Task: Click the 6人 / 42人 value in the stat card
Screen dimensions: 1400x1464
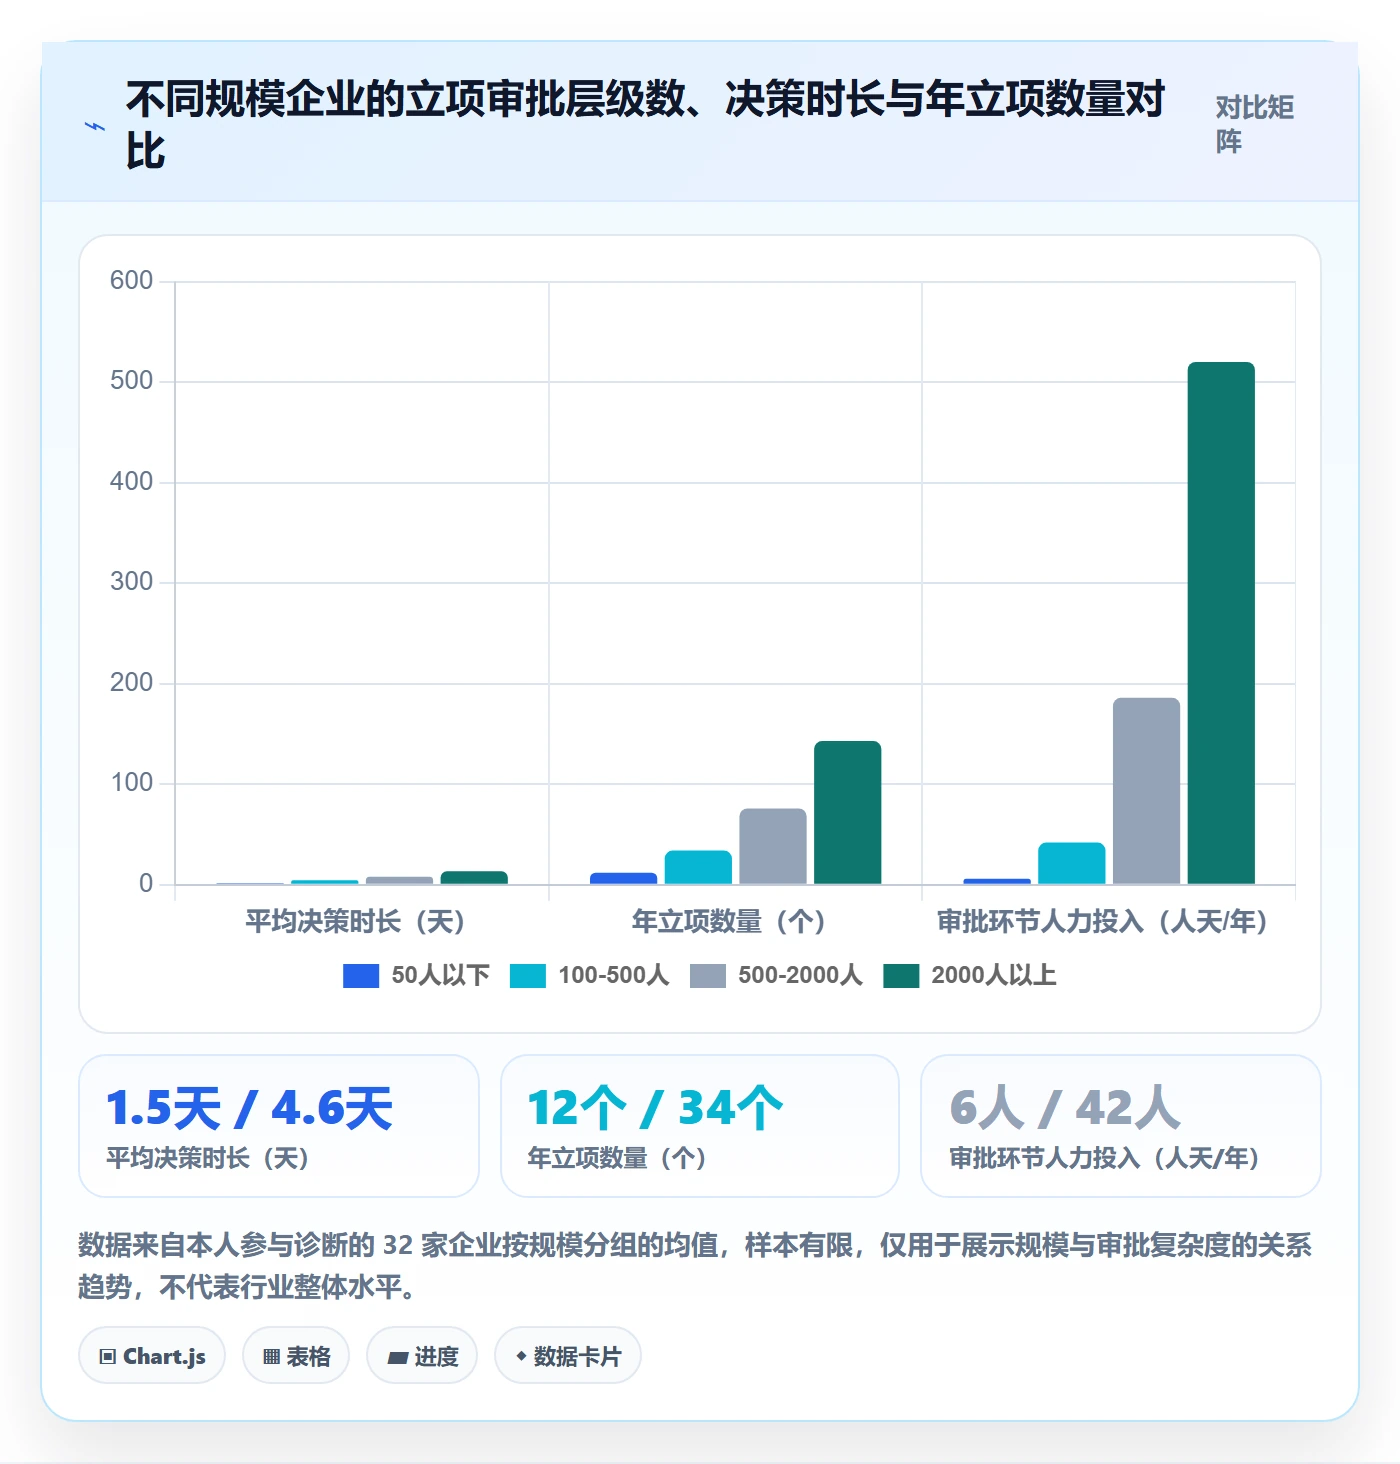Action: pyautogui.click(x=1065, y=1108)
